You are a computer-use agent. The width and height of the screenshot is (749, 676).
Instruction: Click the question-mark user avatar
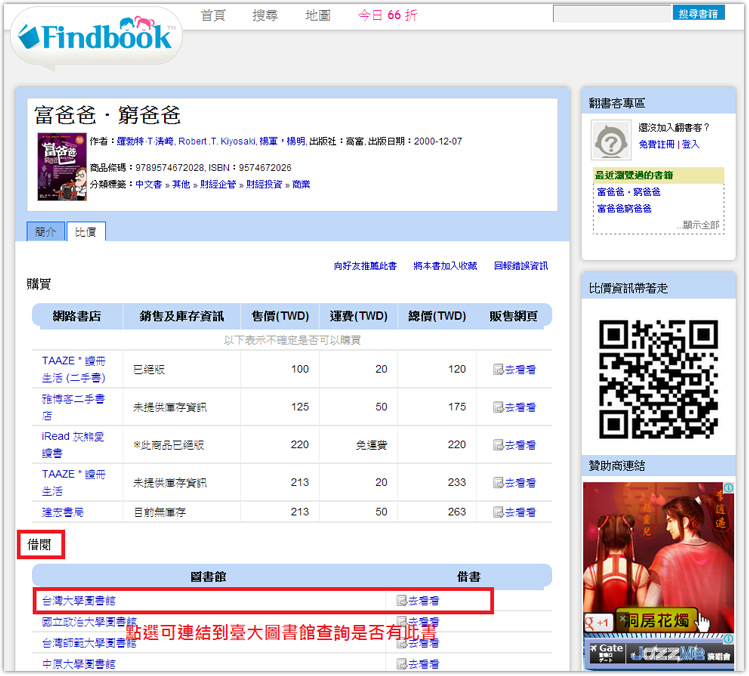click(x=610, y=140)
